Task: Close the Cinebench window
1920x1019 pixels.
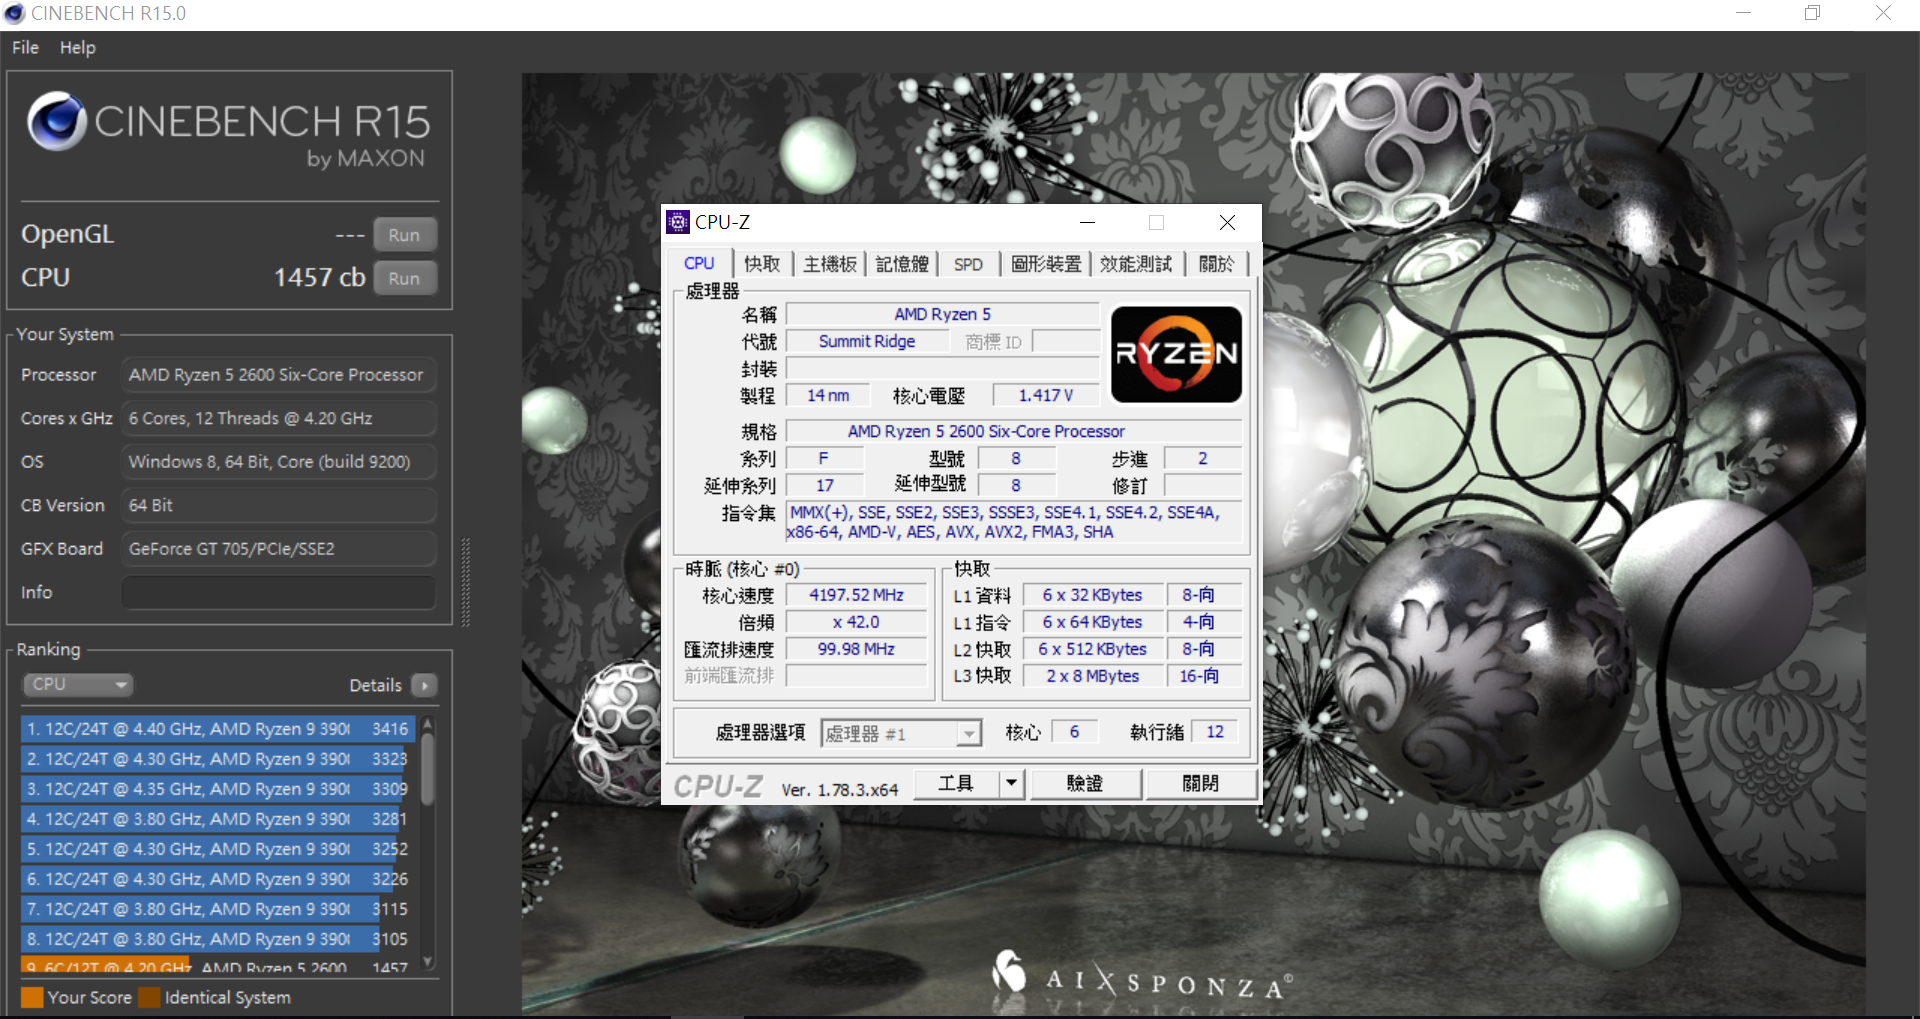Action: 1883,13
